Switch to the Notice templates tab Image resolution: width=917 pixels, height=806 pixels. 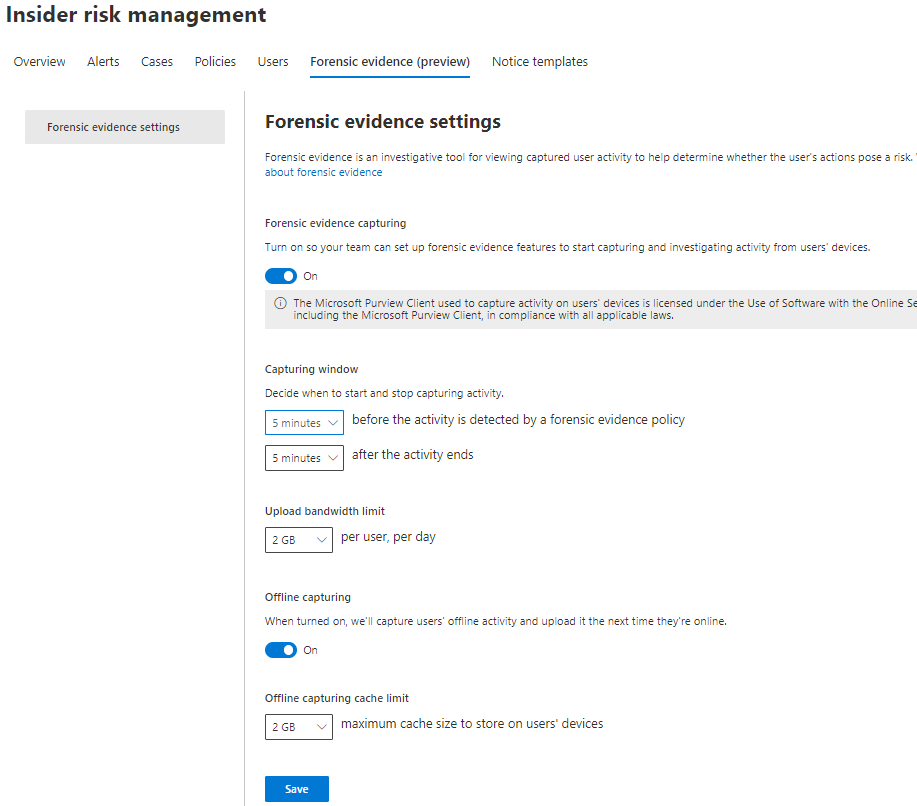point(539,61)
